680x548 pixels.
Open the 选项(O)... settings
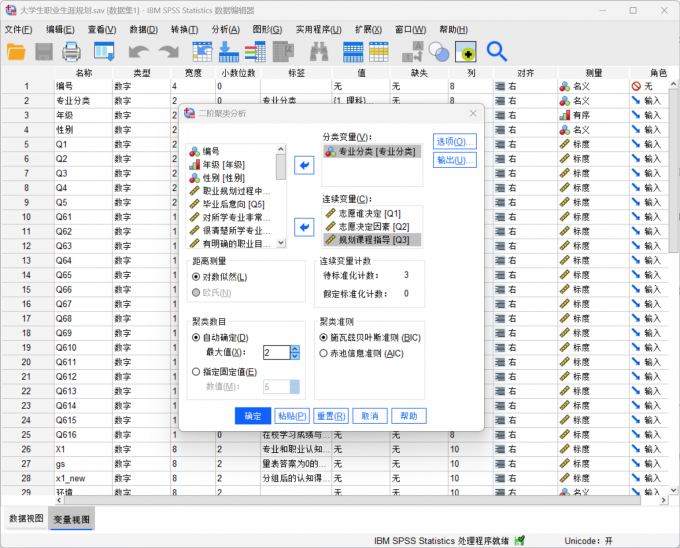click(455, 141)
